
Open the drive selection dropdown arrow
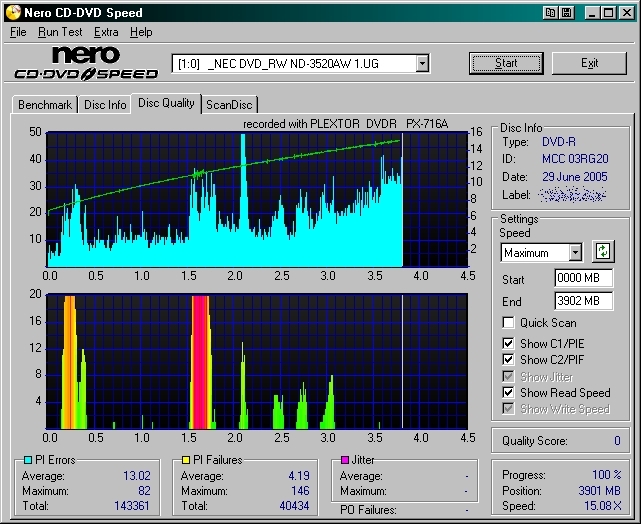pos(422,64)
